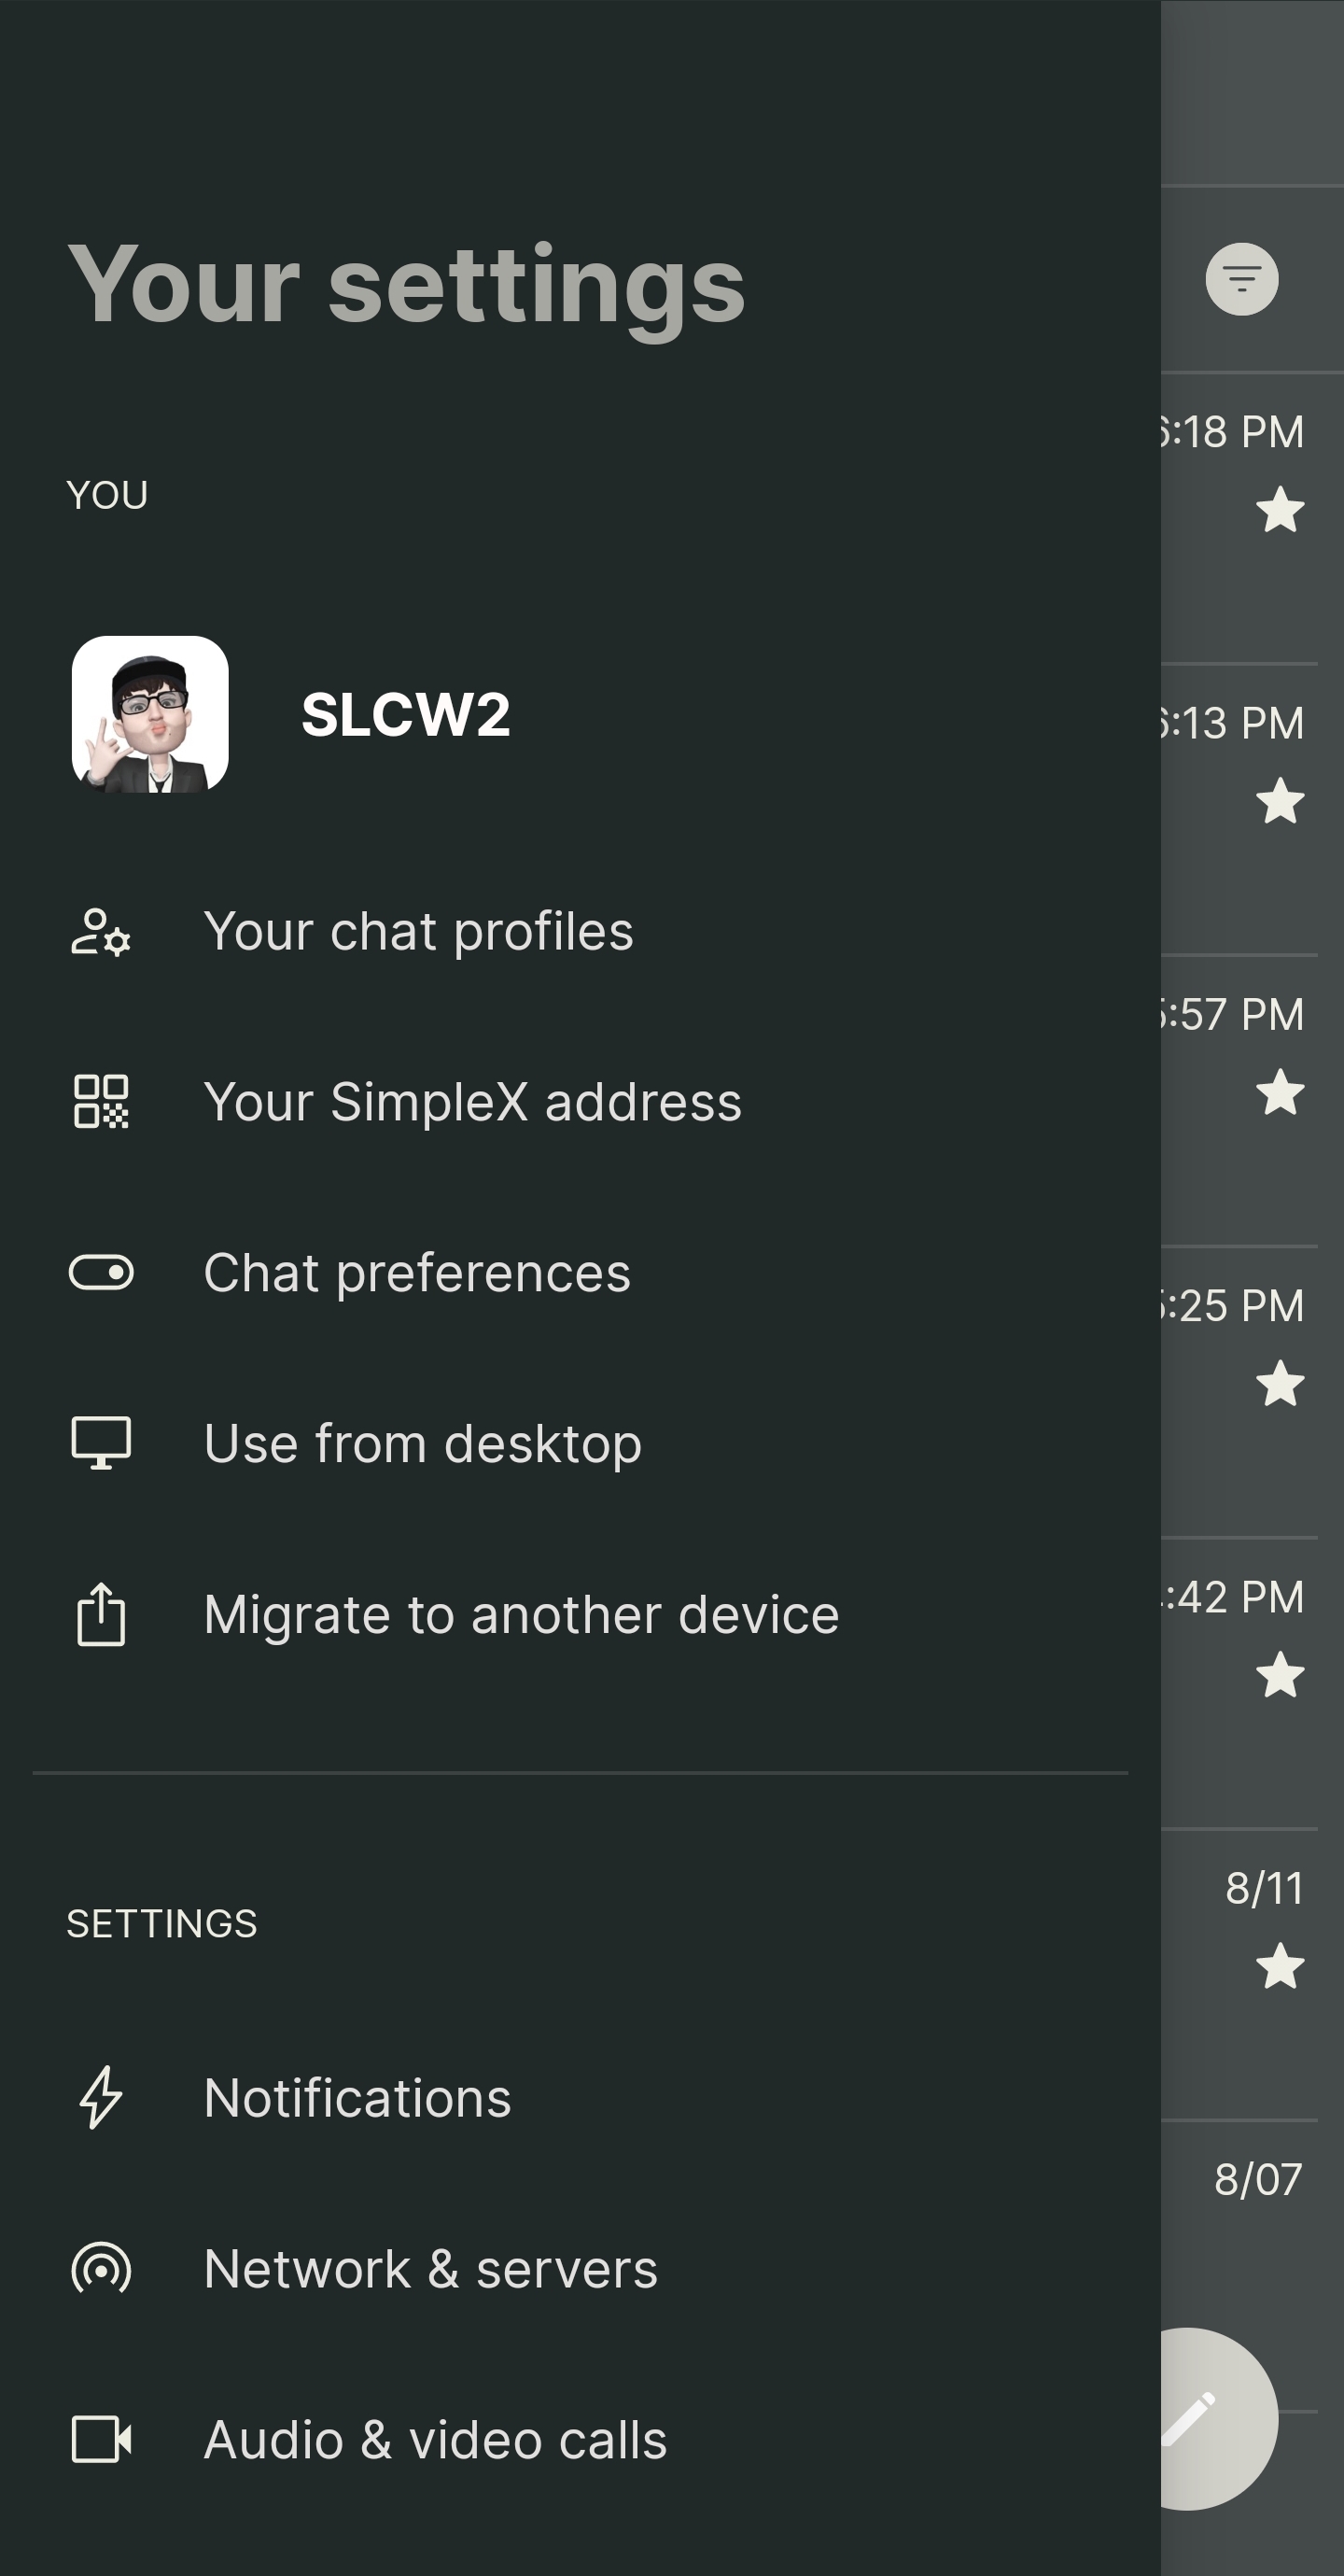This screenshot has width=1344, height=2576.
Task: Tap the video camera icon
Action: point(101,2439)
